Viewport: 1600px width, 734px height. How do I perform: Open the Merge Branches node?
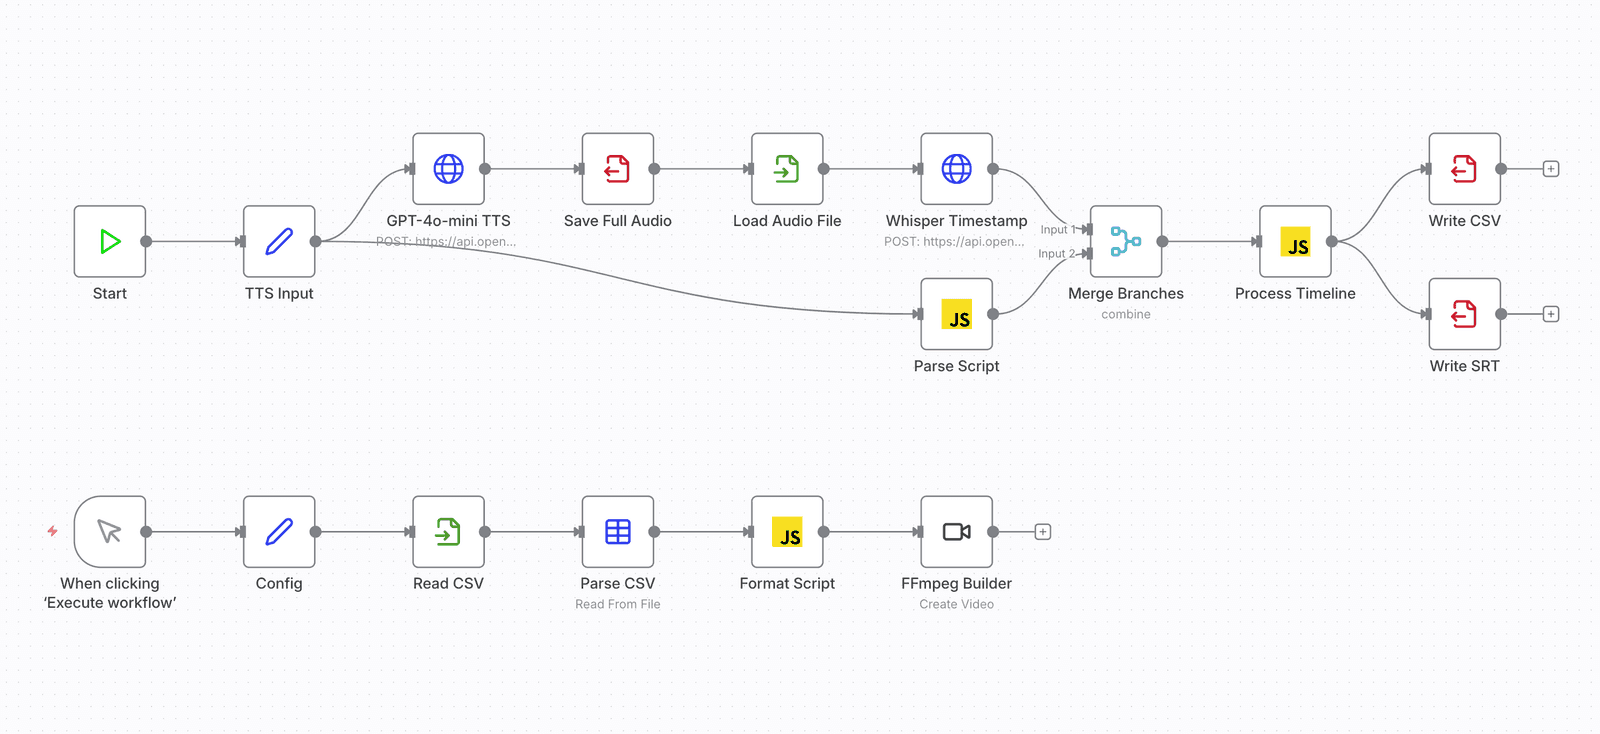[x=1126, y=241]
